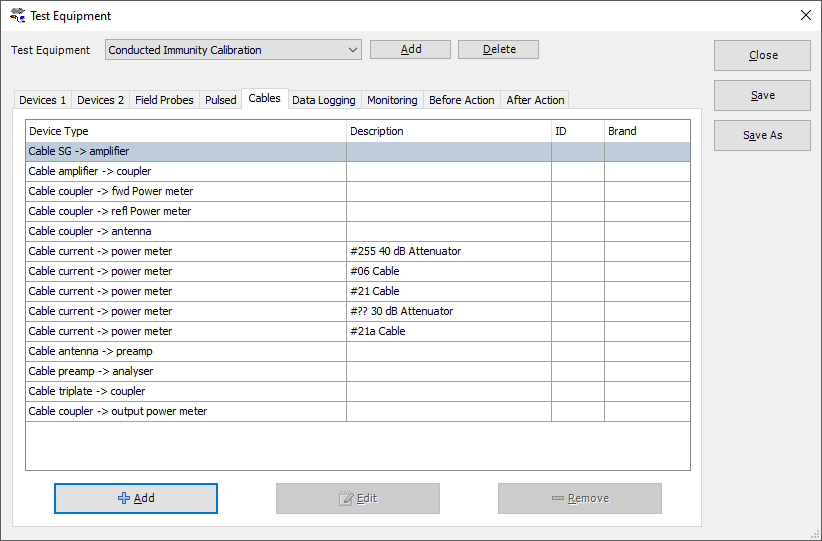Click the Delete test equipment button

point(499,49)
